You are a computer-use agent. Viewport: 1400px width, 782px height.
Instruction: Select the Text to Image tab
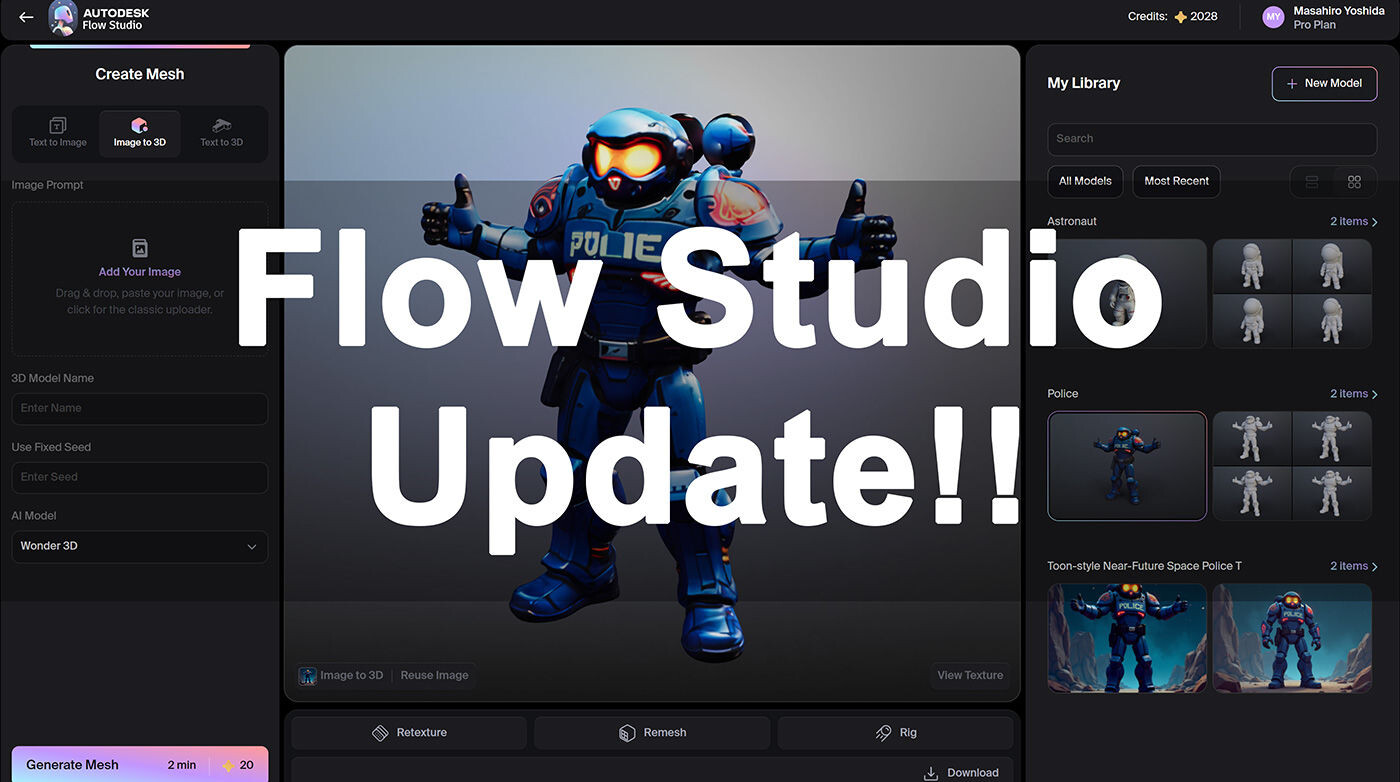click(x=58, y=132)
